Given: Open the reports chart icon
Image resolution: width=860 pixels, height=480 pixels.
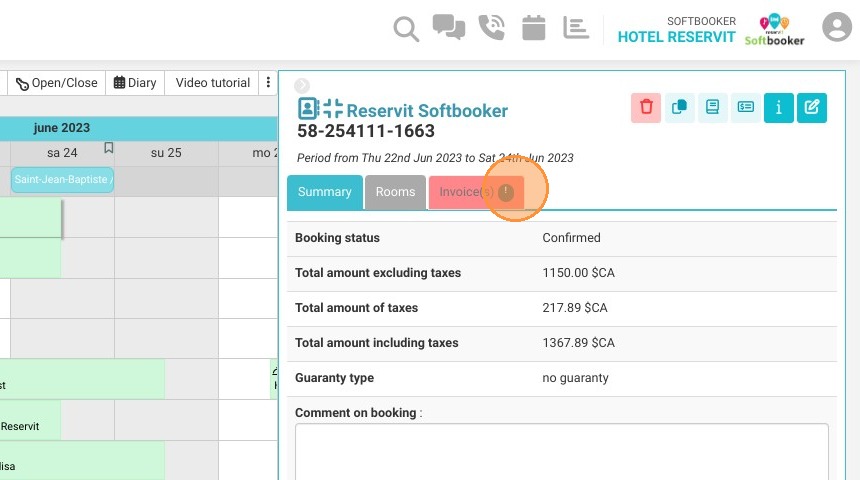Looking at the screenshot, I should [x=575, y=27].
